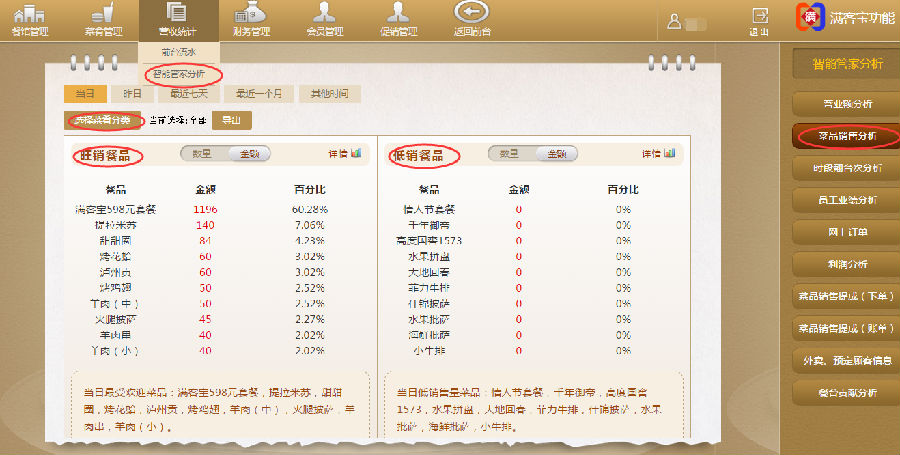Click the 导出 export button
The height and width of the screenshot is (455, 900).
click(x=231, y=120)
